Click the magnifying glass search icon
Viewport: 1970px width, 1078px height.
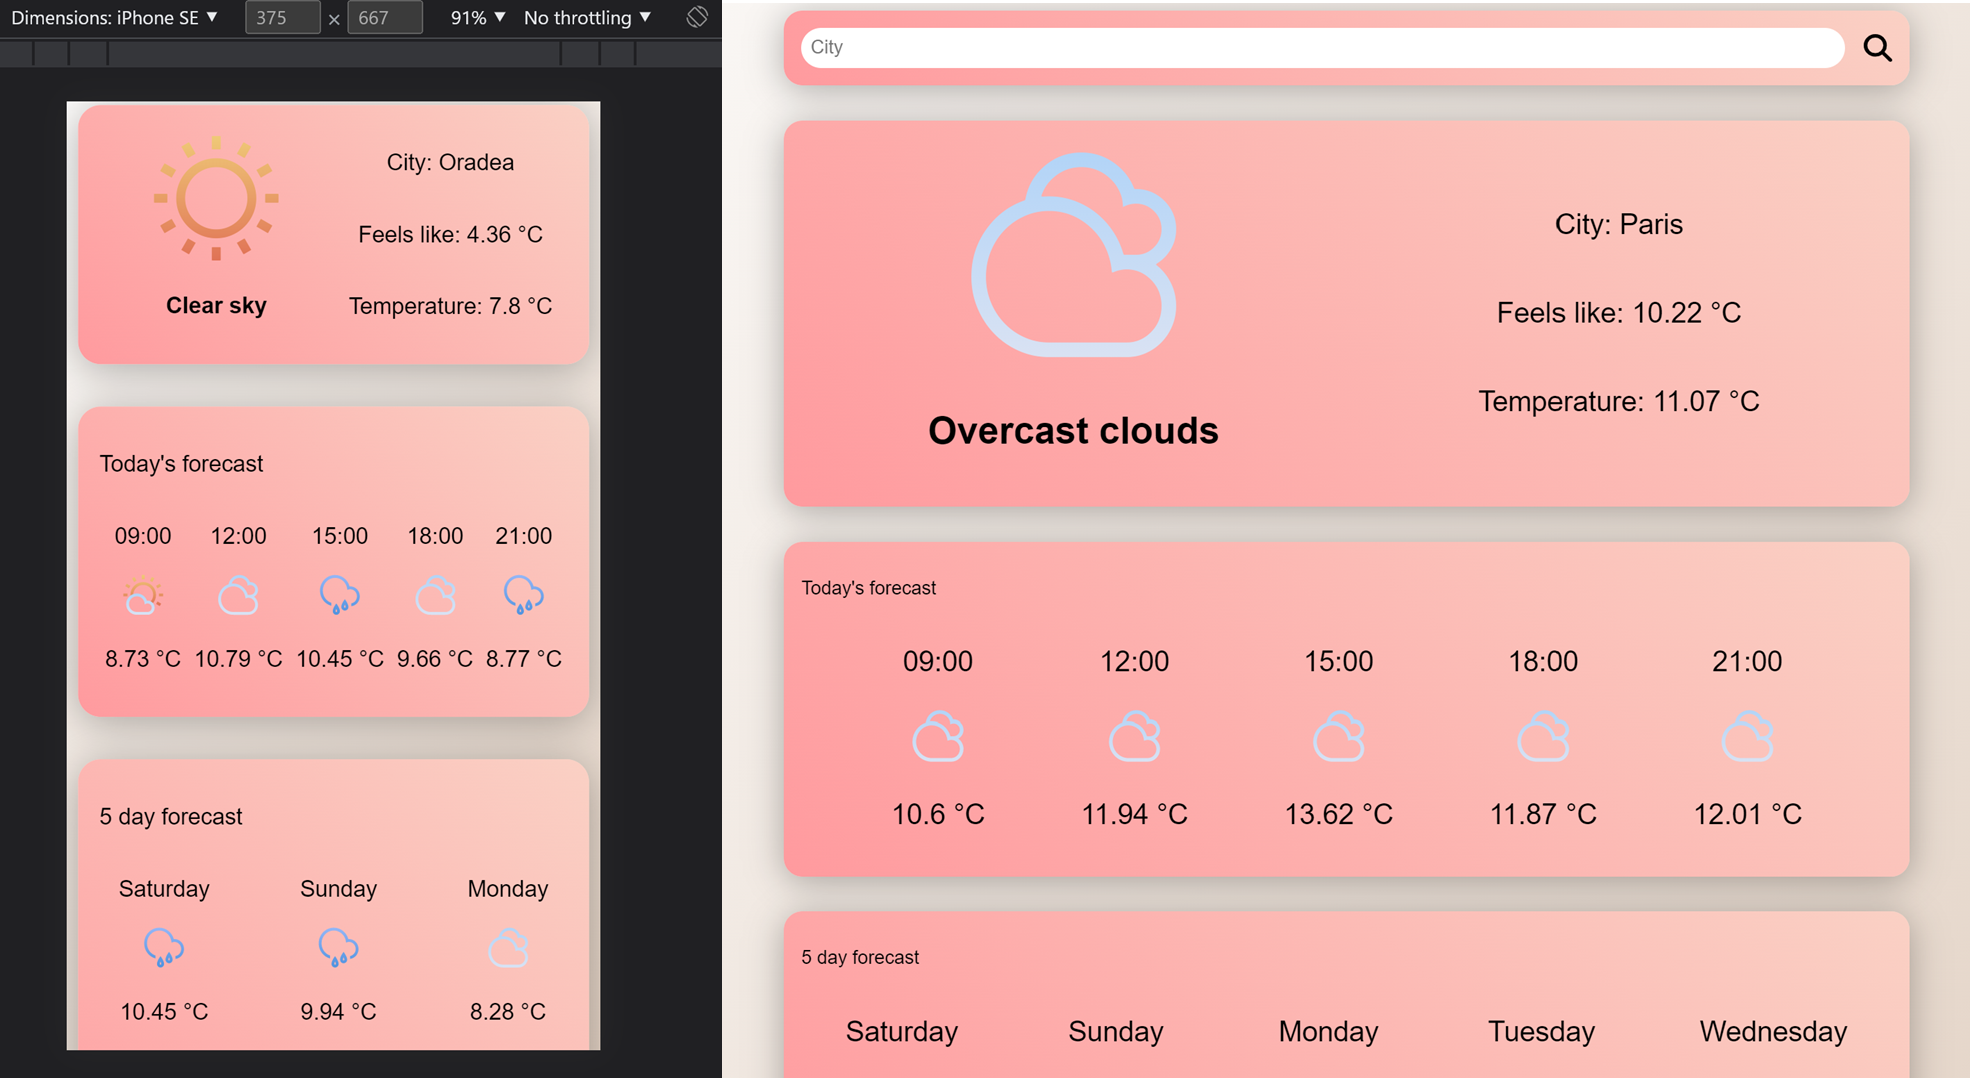pyautogui.click(x=1878, y=48)
